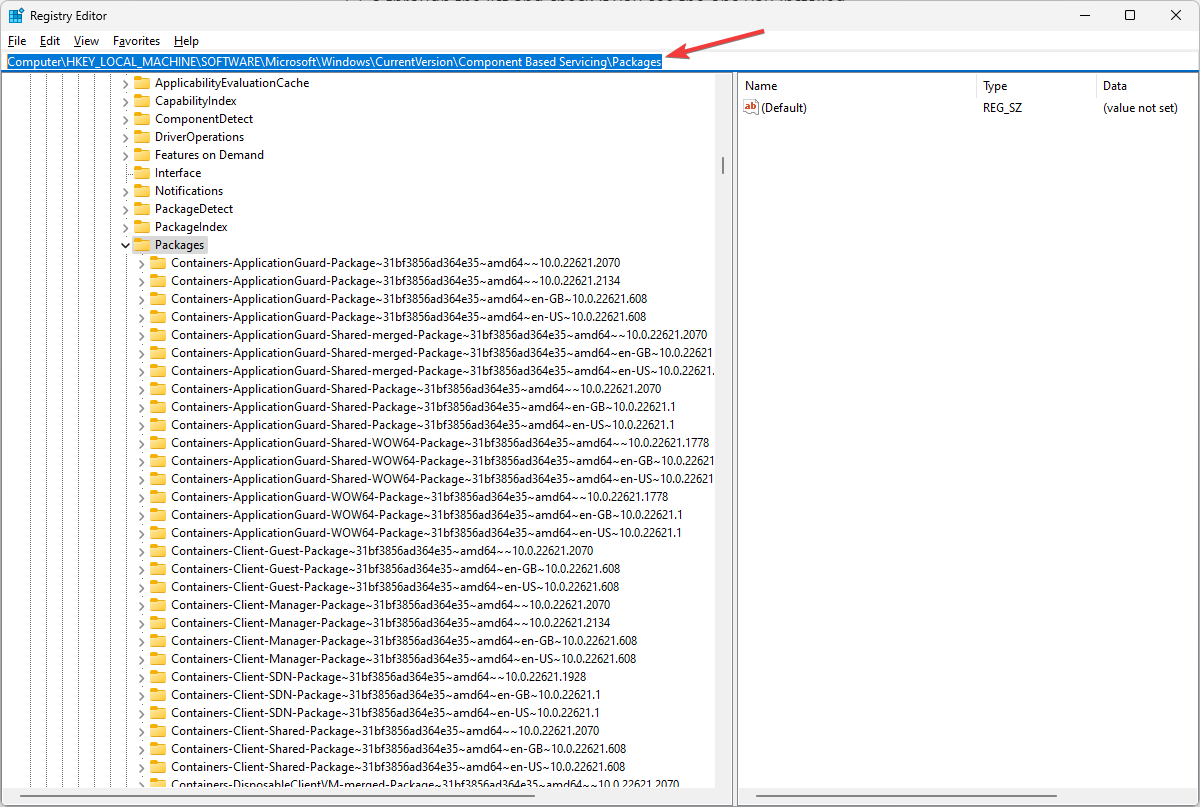Expand Containers-Client-Guest-Package en-US 10.0.22621.608

pyautogui.click(x=141, y=587)
